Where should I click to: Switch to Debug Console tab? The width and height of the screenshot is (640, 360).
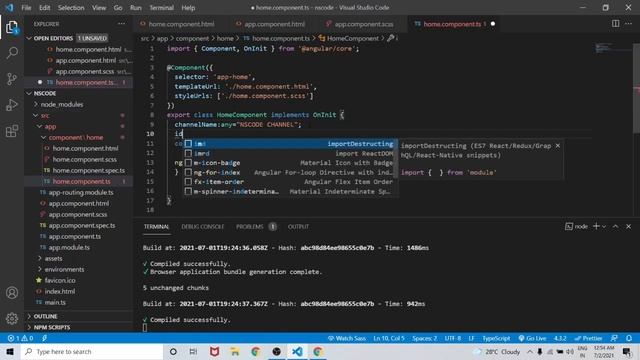(203, 227)
